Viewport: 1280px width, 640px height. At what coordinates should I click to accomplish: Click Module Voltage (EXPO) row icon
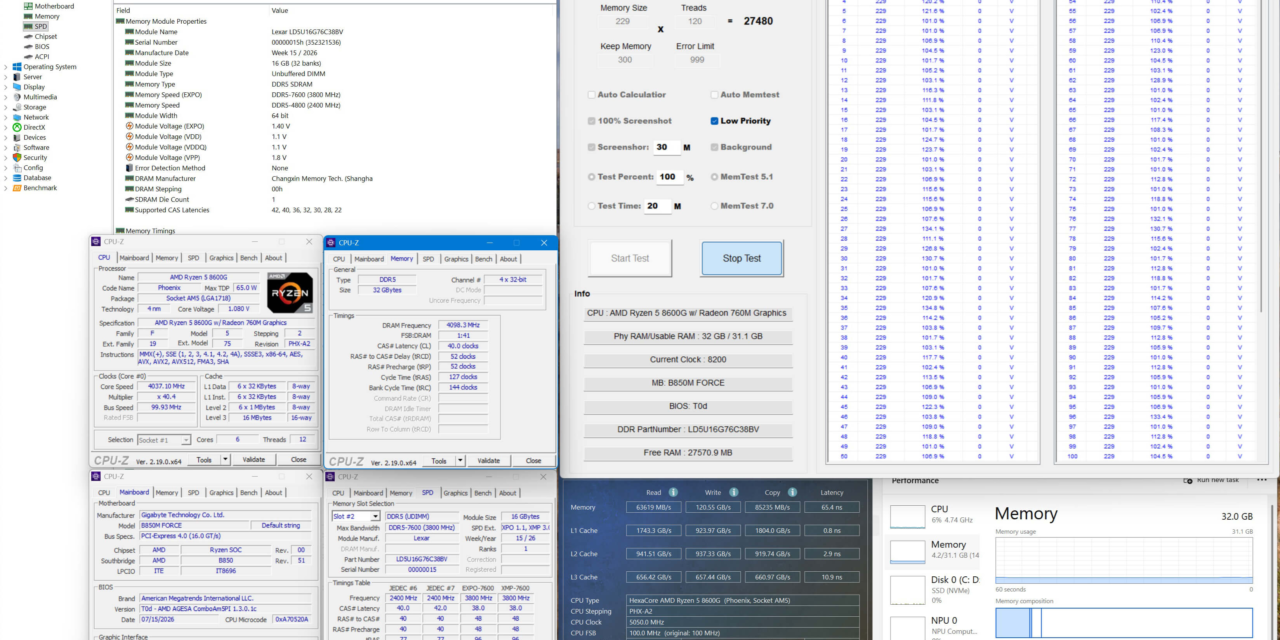click(129, 126)
